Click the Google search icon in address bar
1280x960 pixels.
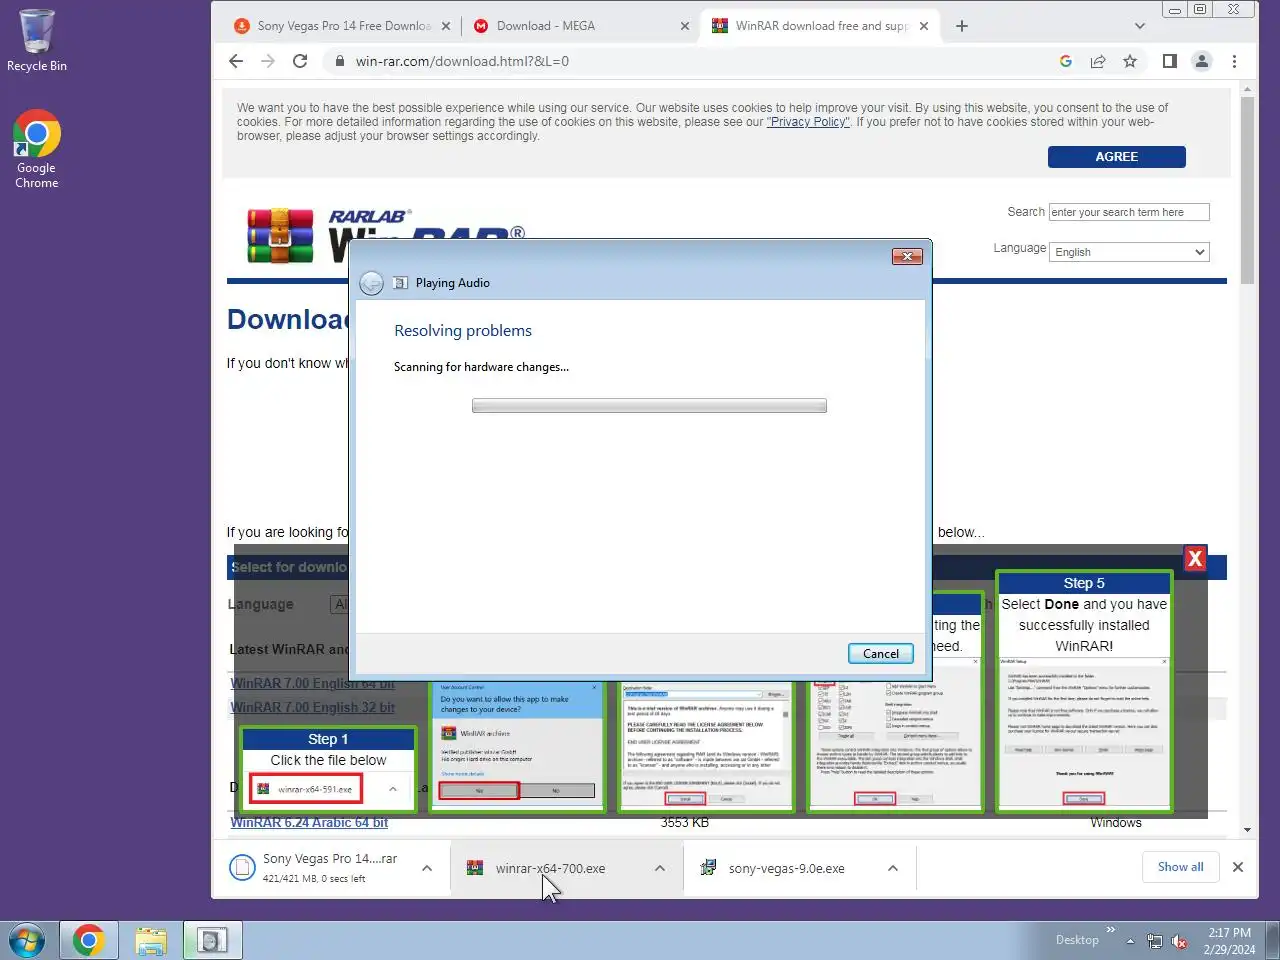(x=1066, y=61)
